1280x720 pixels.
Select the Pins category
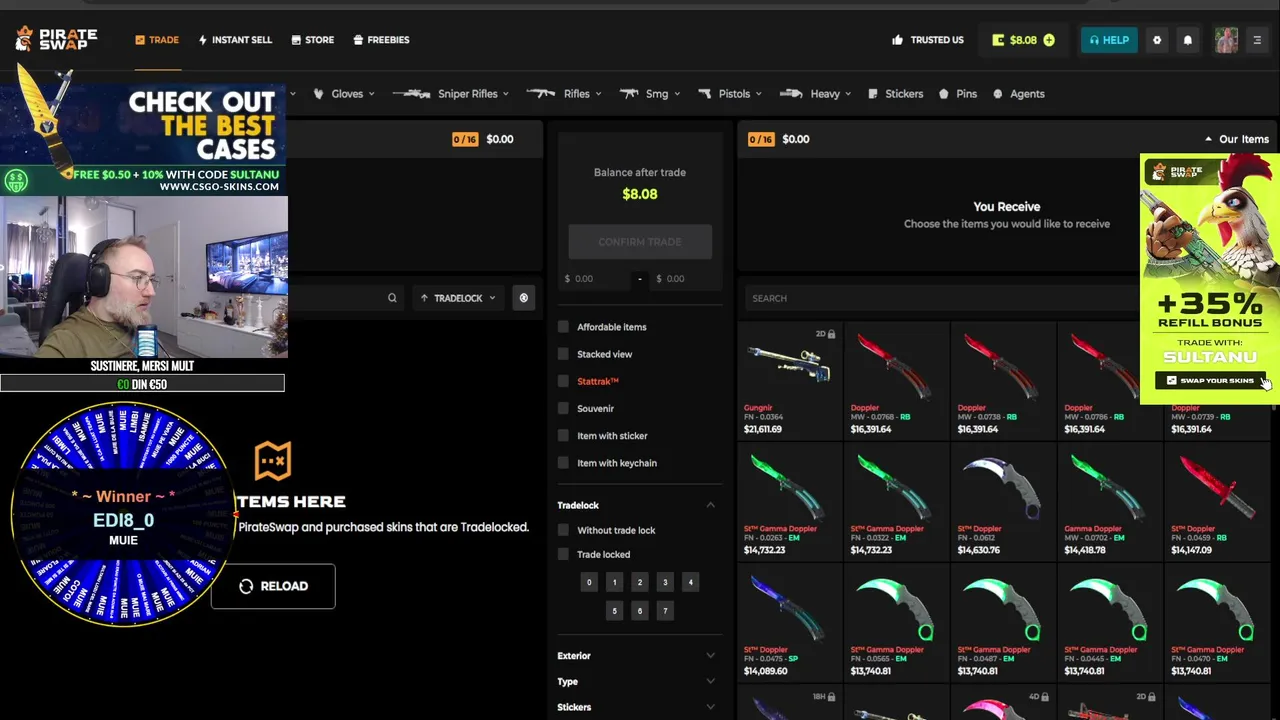click(958, 94)
